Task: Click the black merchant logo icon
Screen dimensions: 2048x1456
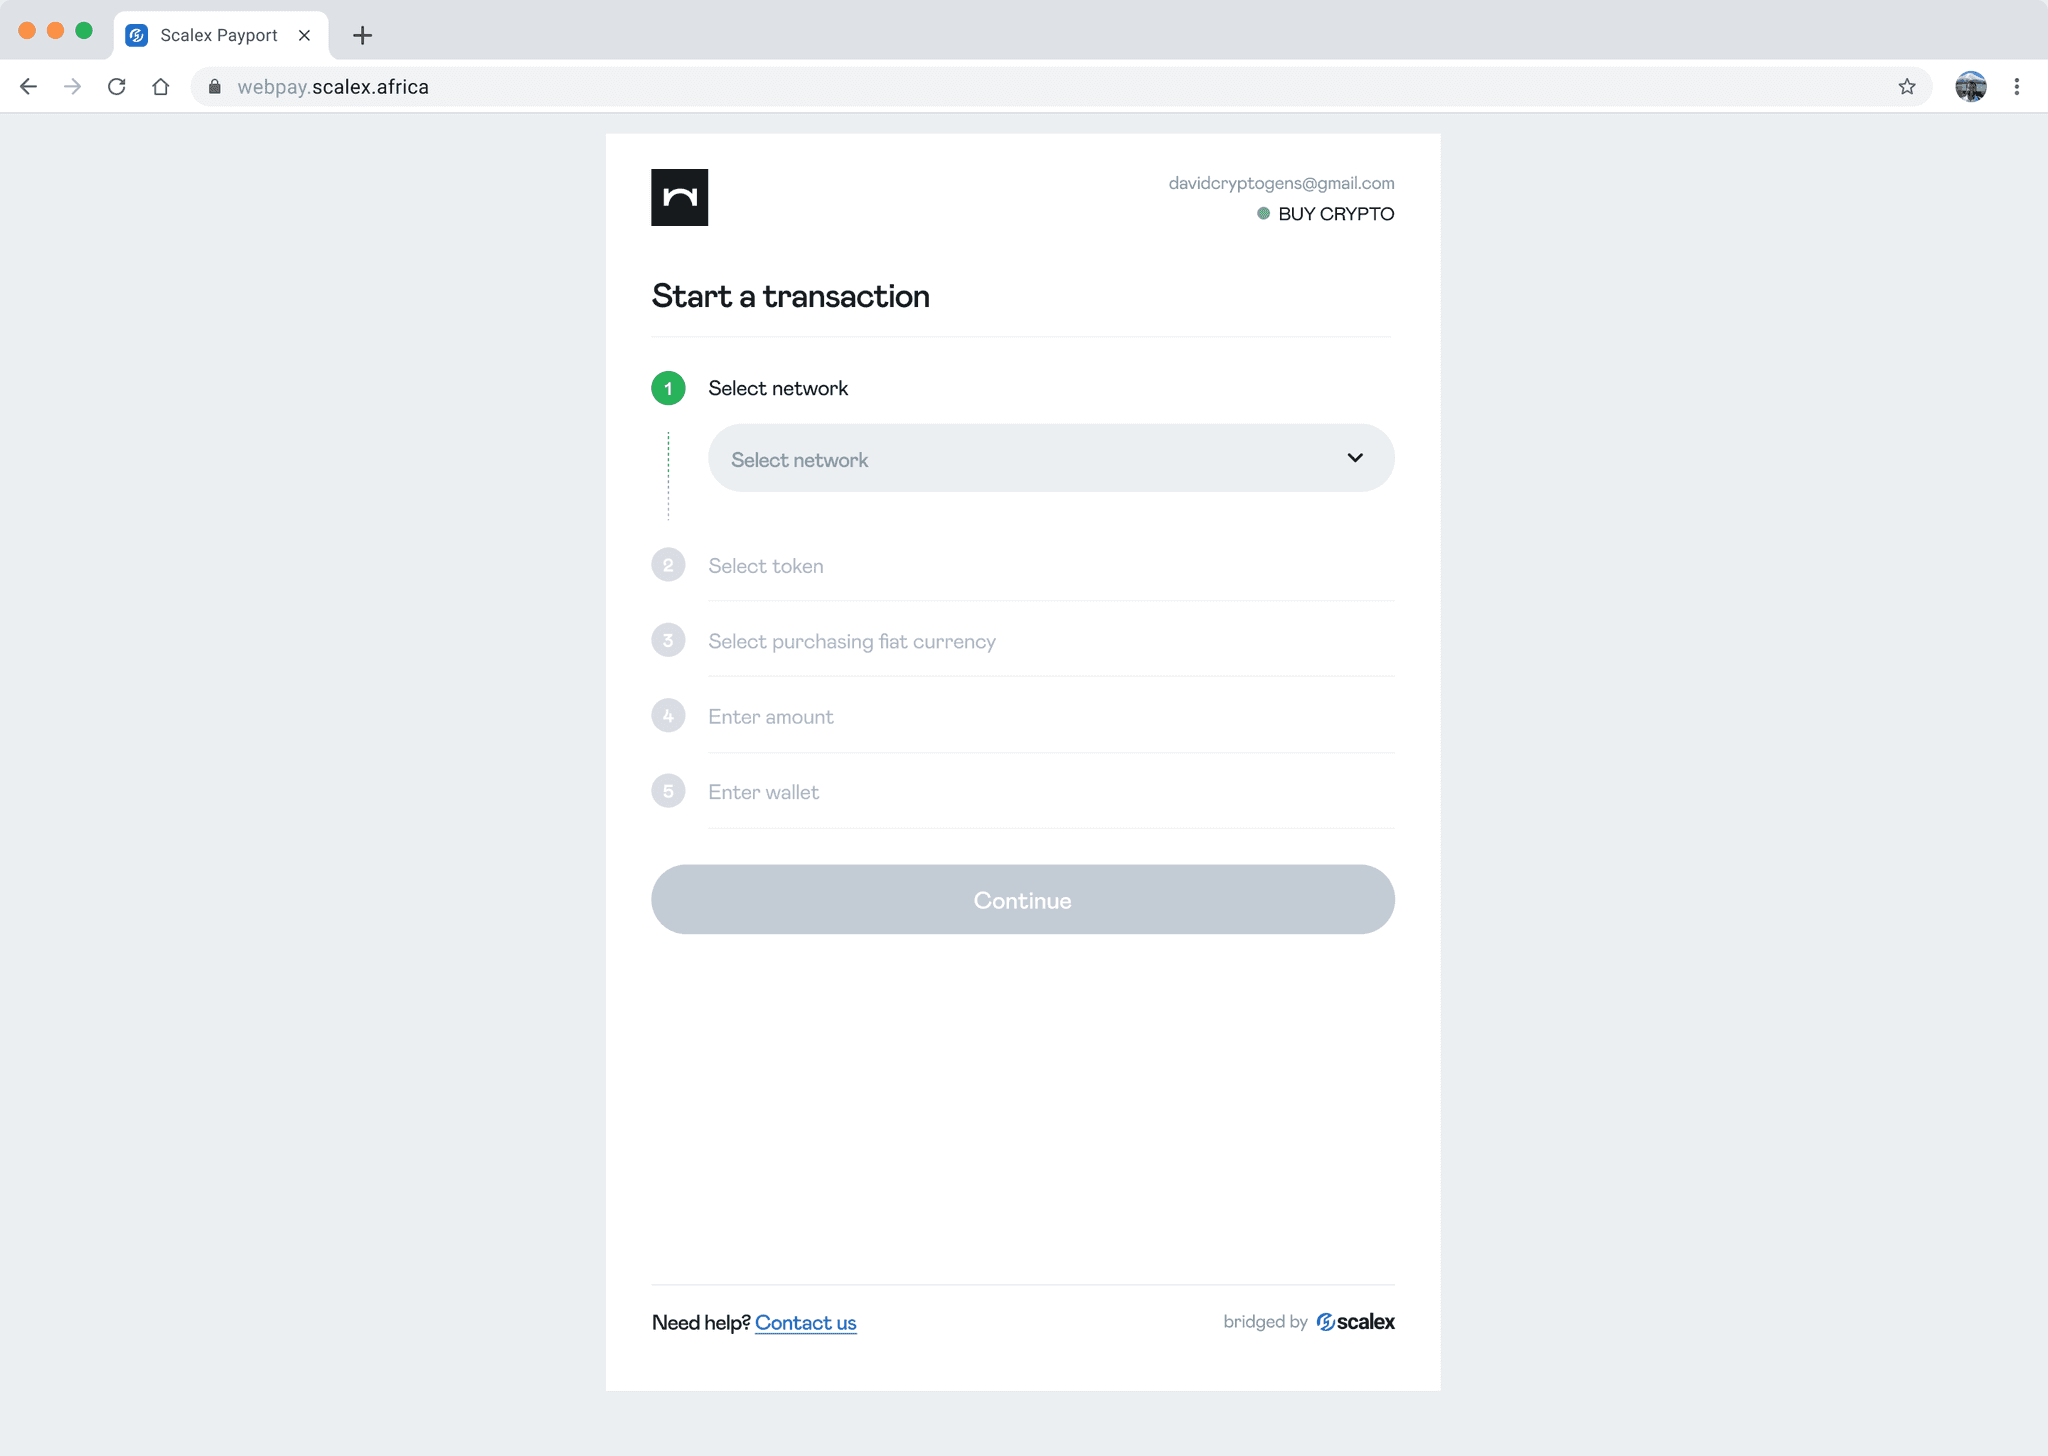Action: coord(679,197)
